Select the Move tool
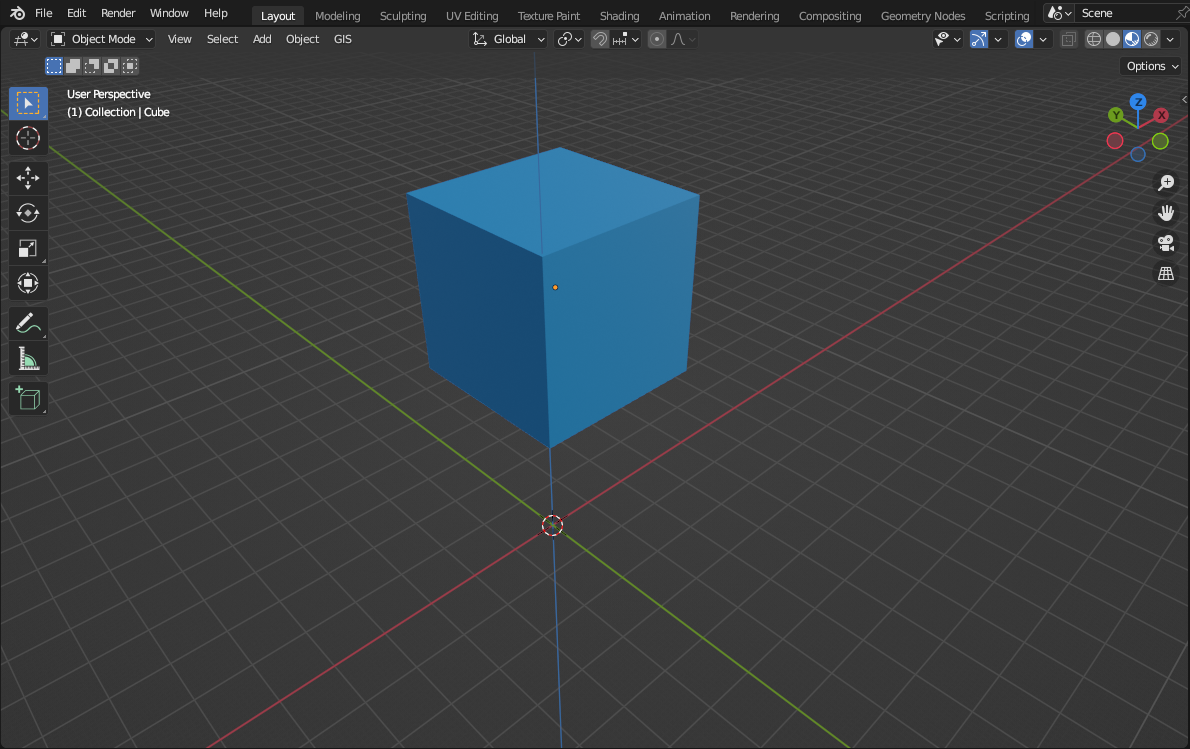 point(28,177)
